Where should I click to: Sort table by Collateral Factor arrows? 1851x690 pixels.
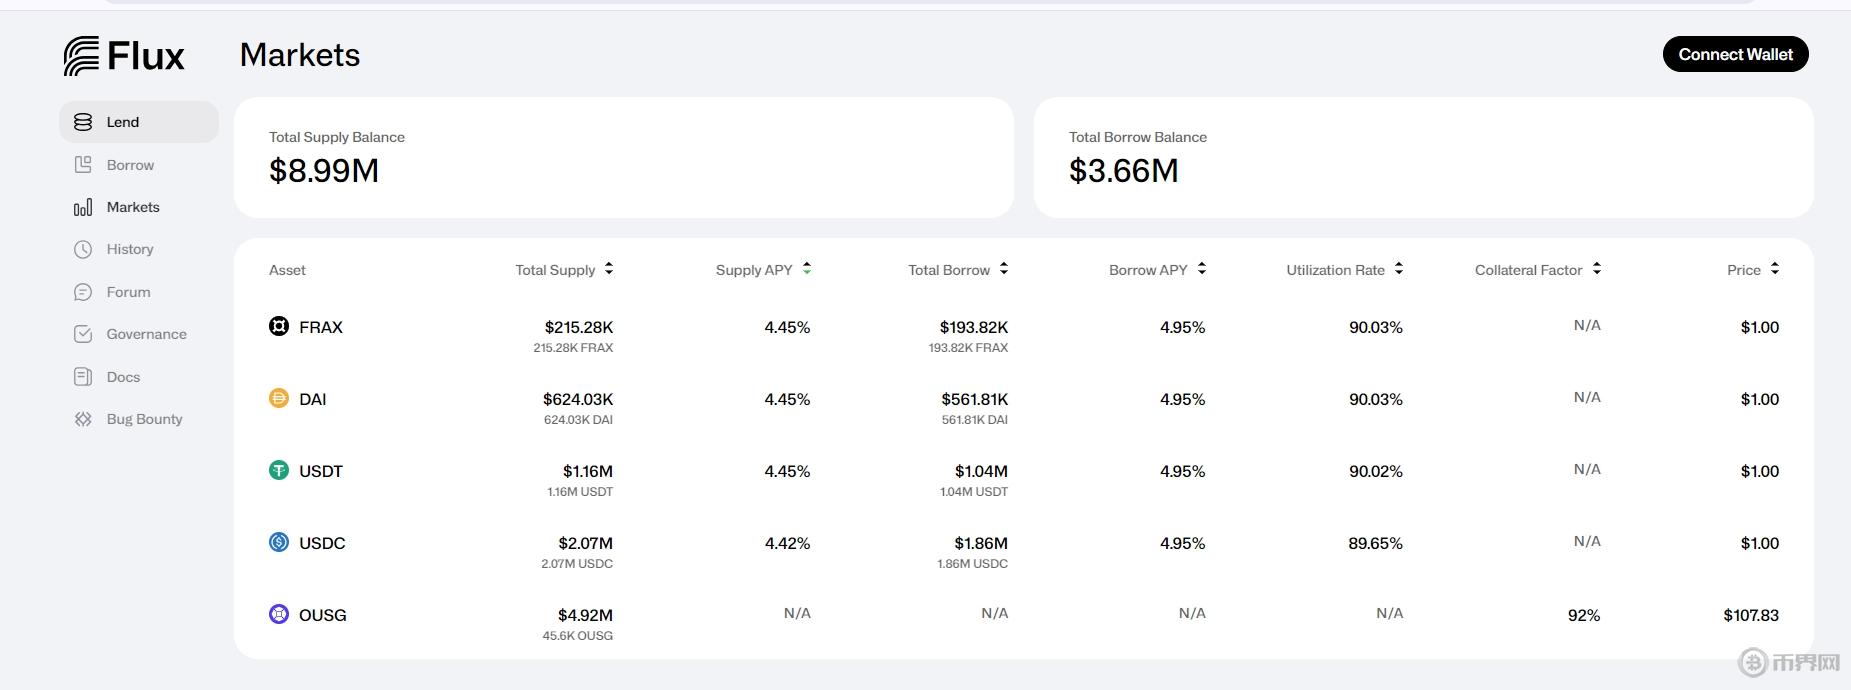[x=1597, y=269]
